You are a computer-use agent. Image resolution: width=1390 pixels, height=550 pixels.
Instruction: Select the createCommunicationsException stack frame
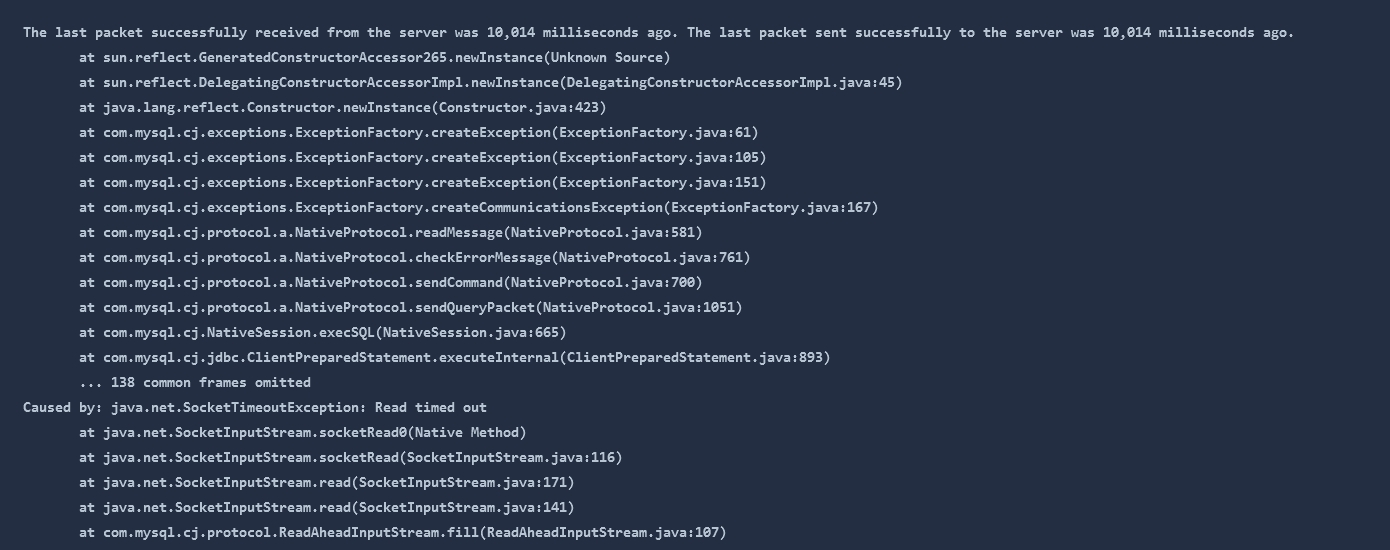pos(479,208)
